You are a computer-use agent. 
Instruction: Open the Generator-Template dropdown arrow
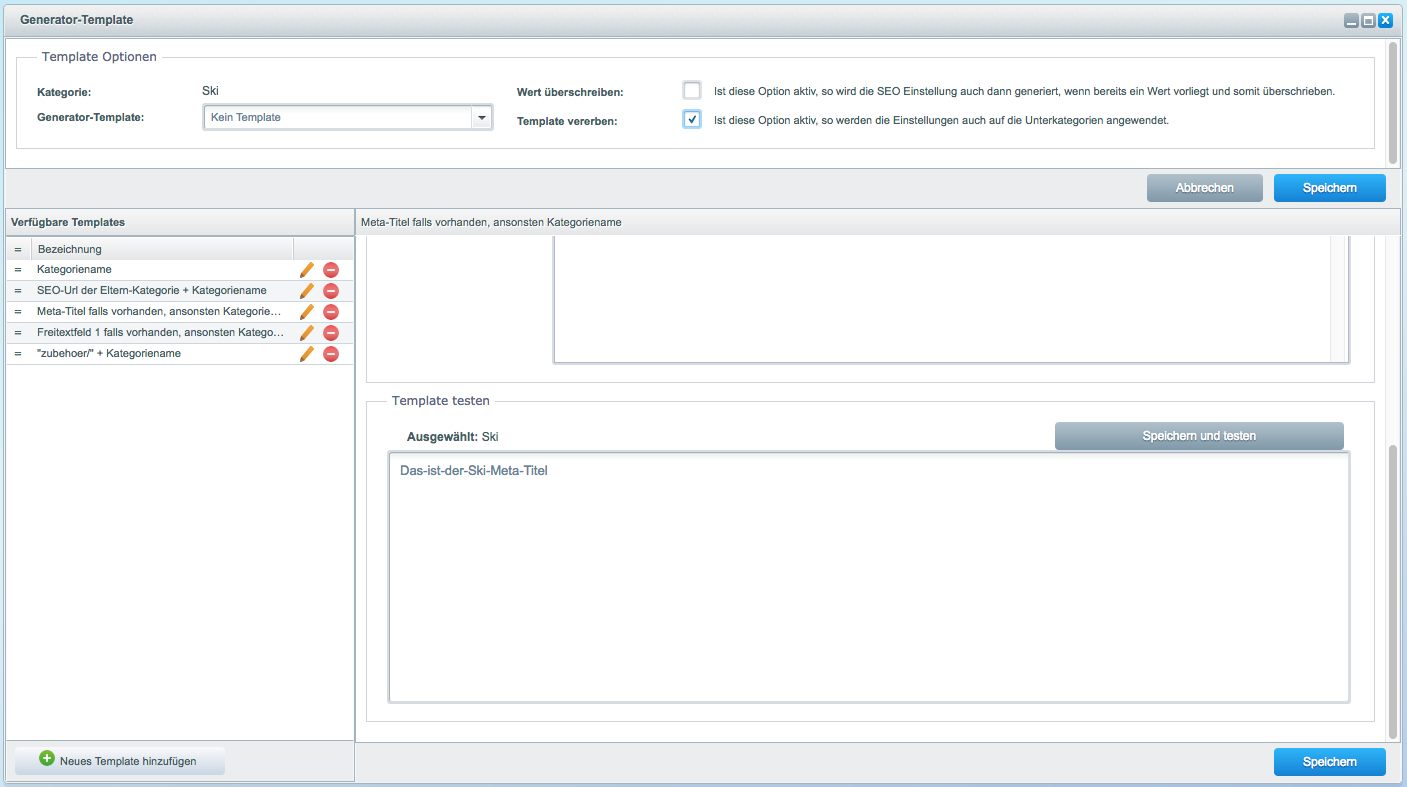(482, 118)
